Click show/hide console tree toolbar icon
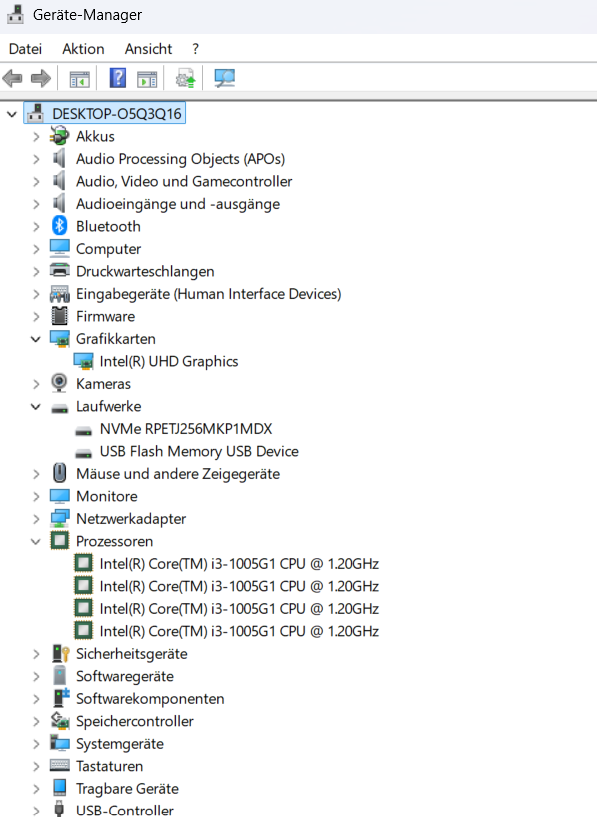Viewport: 597px width, 817px height. tap(80, 79)
